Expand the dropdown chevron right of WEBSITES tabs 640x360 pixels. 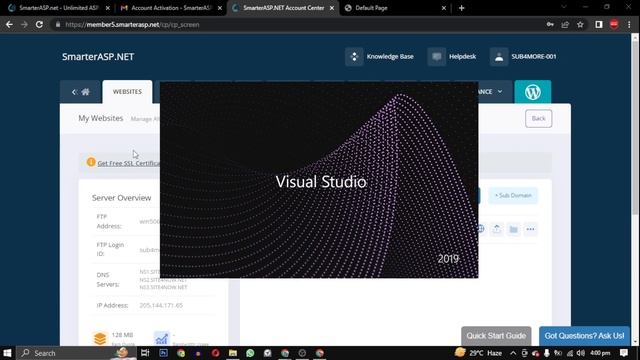click(x=500, y=92)
